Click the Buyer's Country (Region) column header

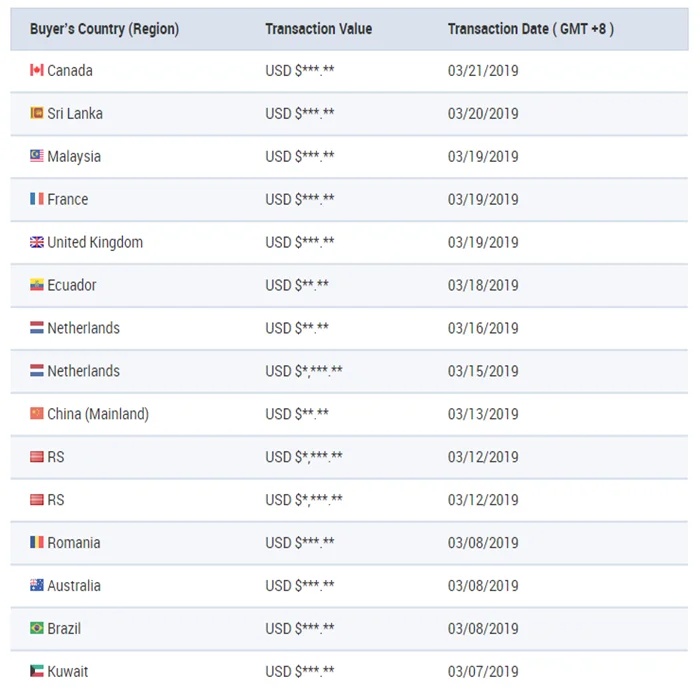pos(104,29)
